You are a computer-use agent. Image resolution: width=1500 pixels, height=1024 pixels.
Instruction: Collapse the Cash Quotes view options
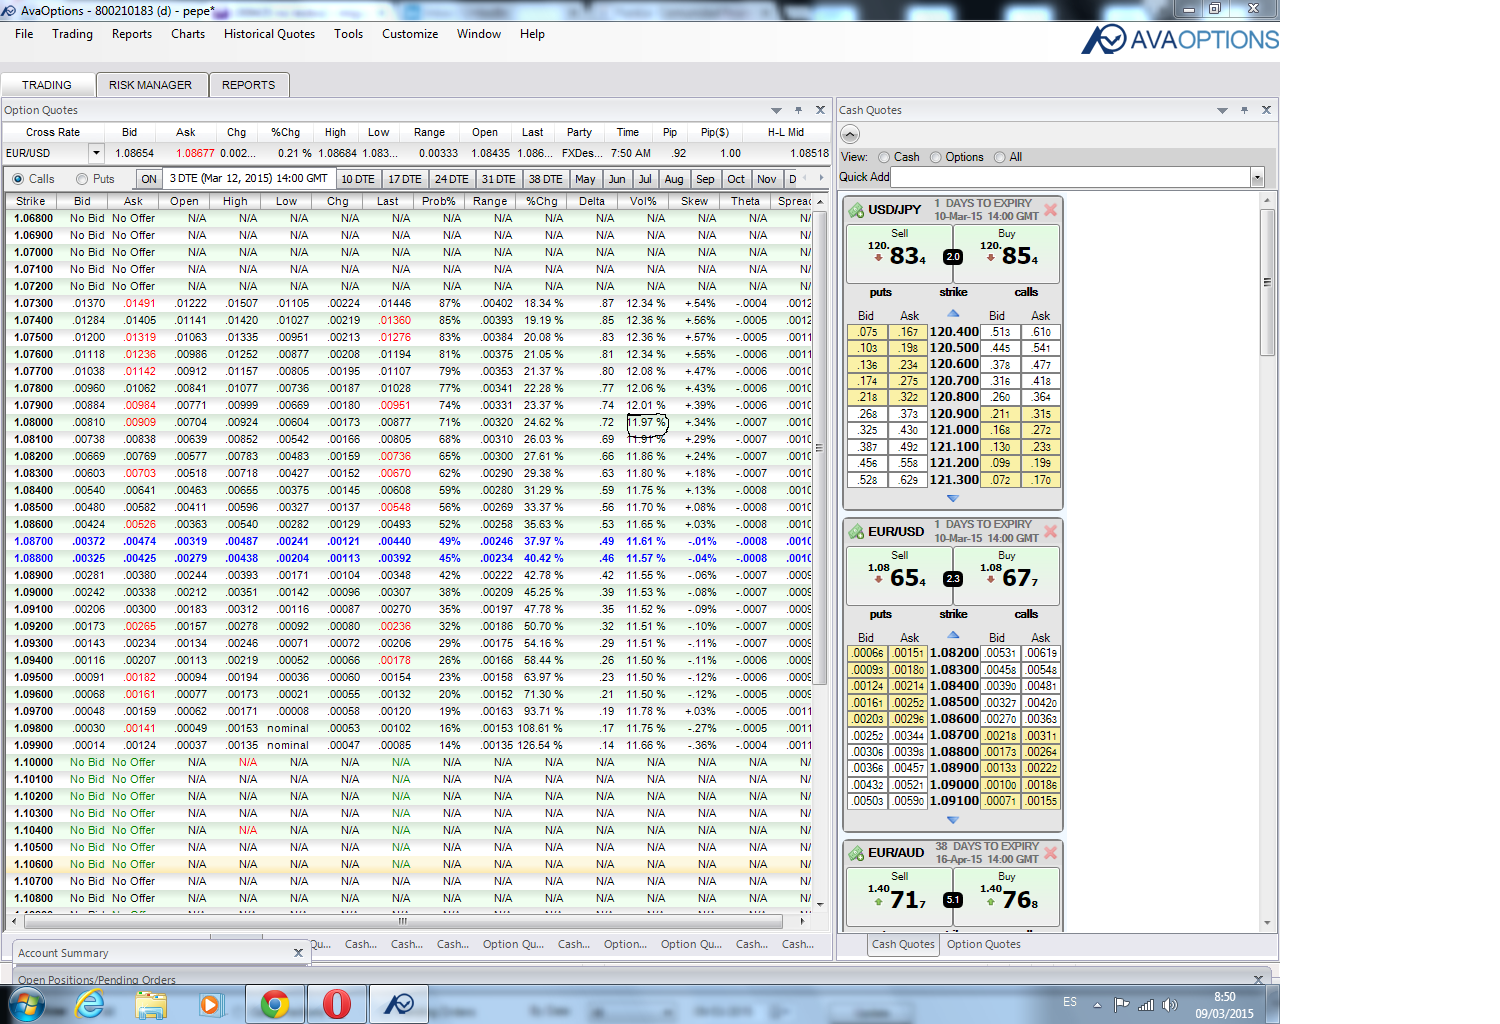pos(850,134)
